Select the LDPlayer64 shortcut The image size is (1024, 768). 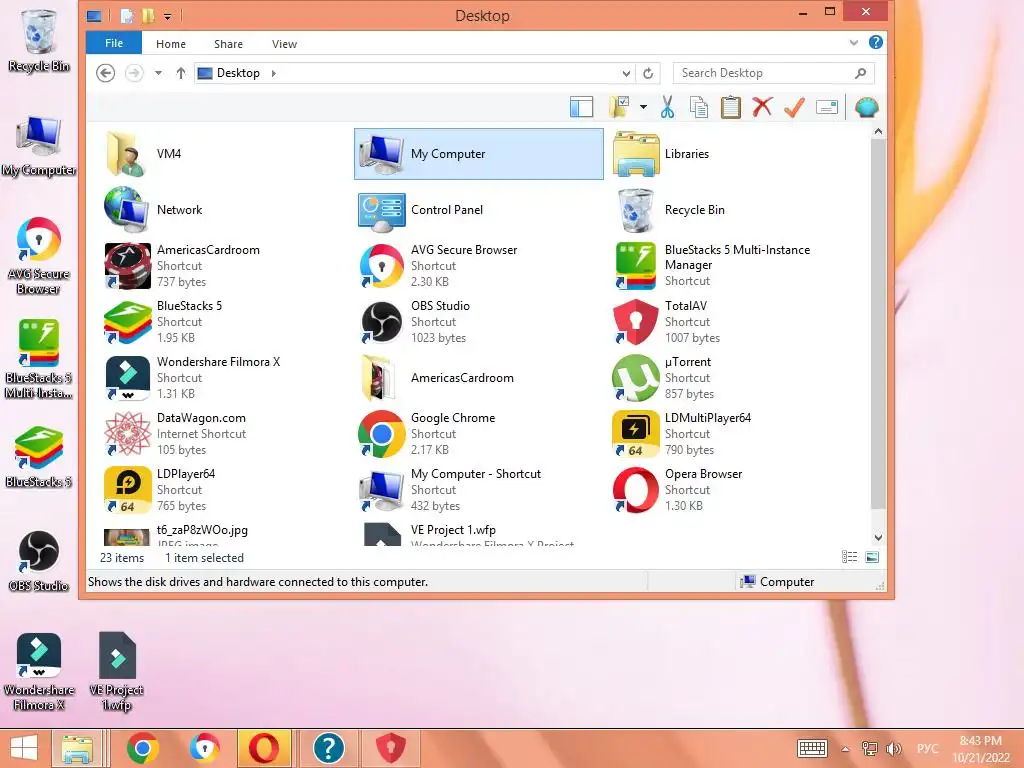pos(224,490)
